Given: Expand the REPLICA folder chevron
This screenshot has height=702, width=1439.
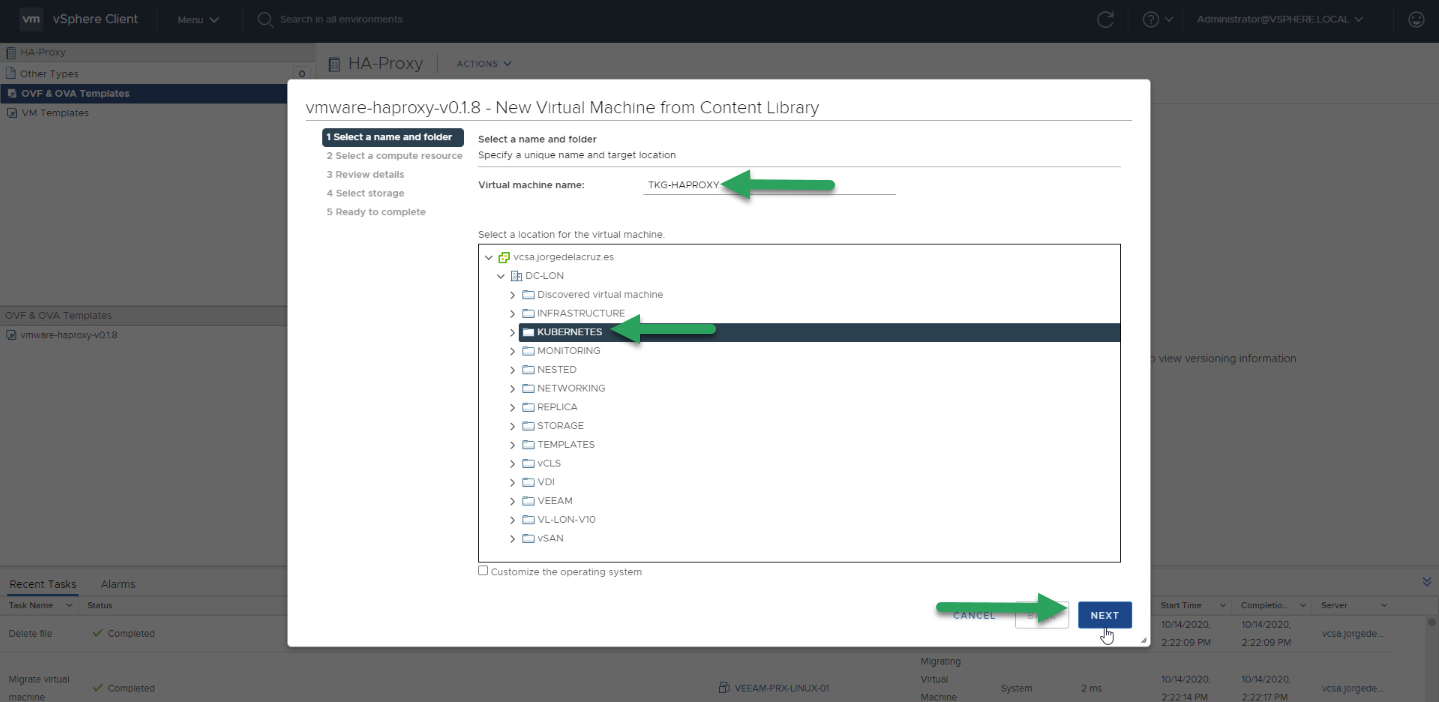Looking at the screenshot, I should point(513,407).
